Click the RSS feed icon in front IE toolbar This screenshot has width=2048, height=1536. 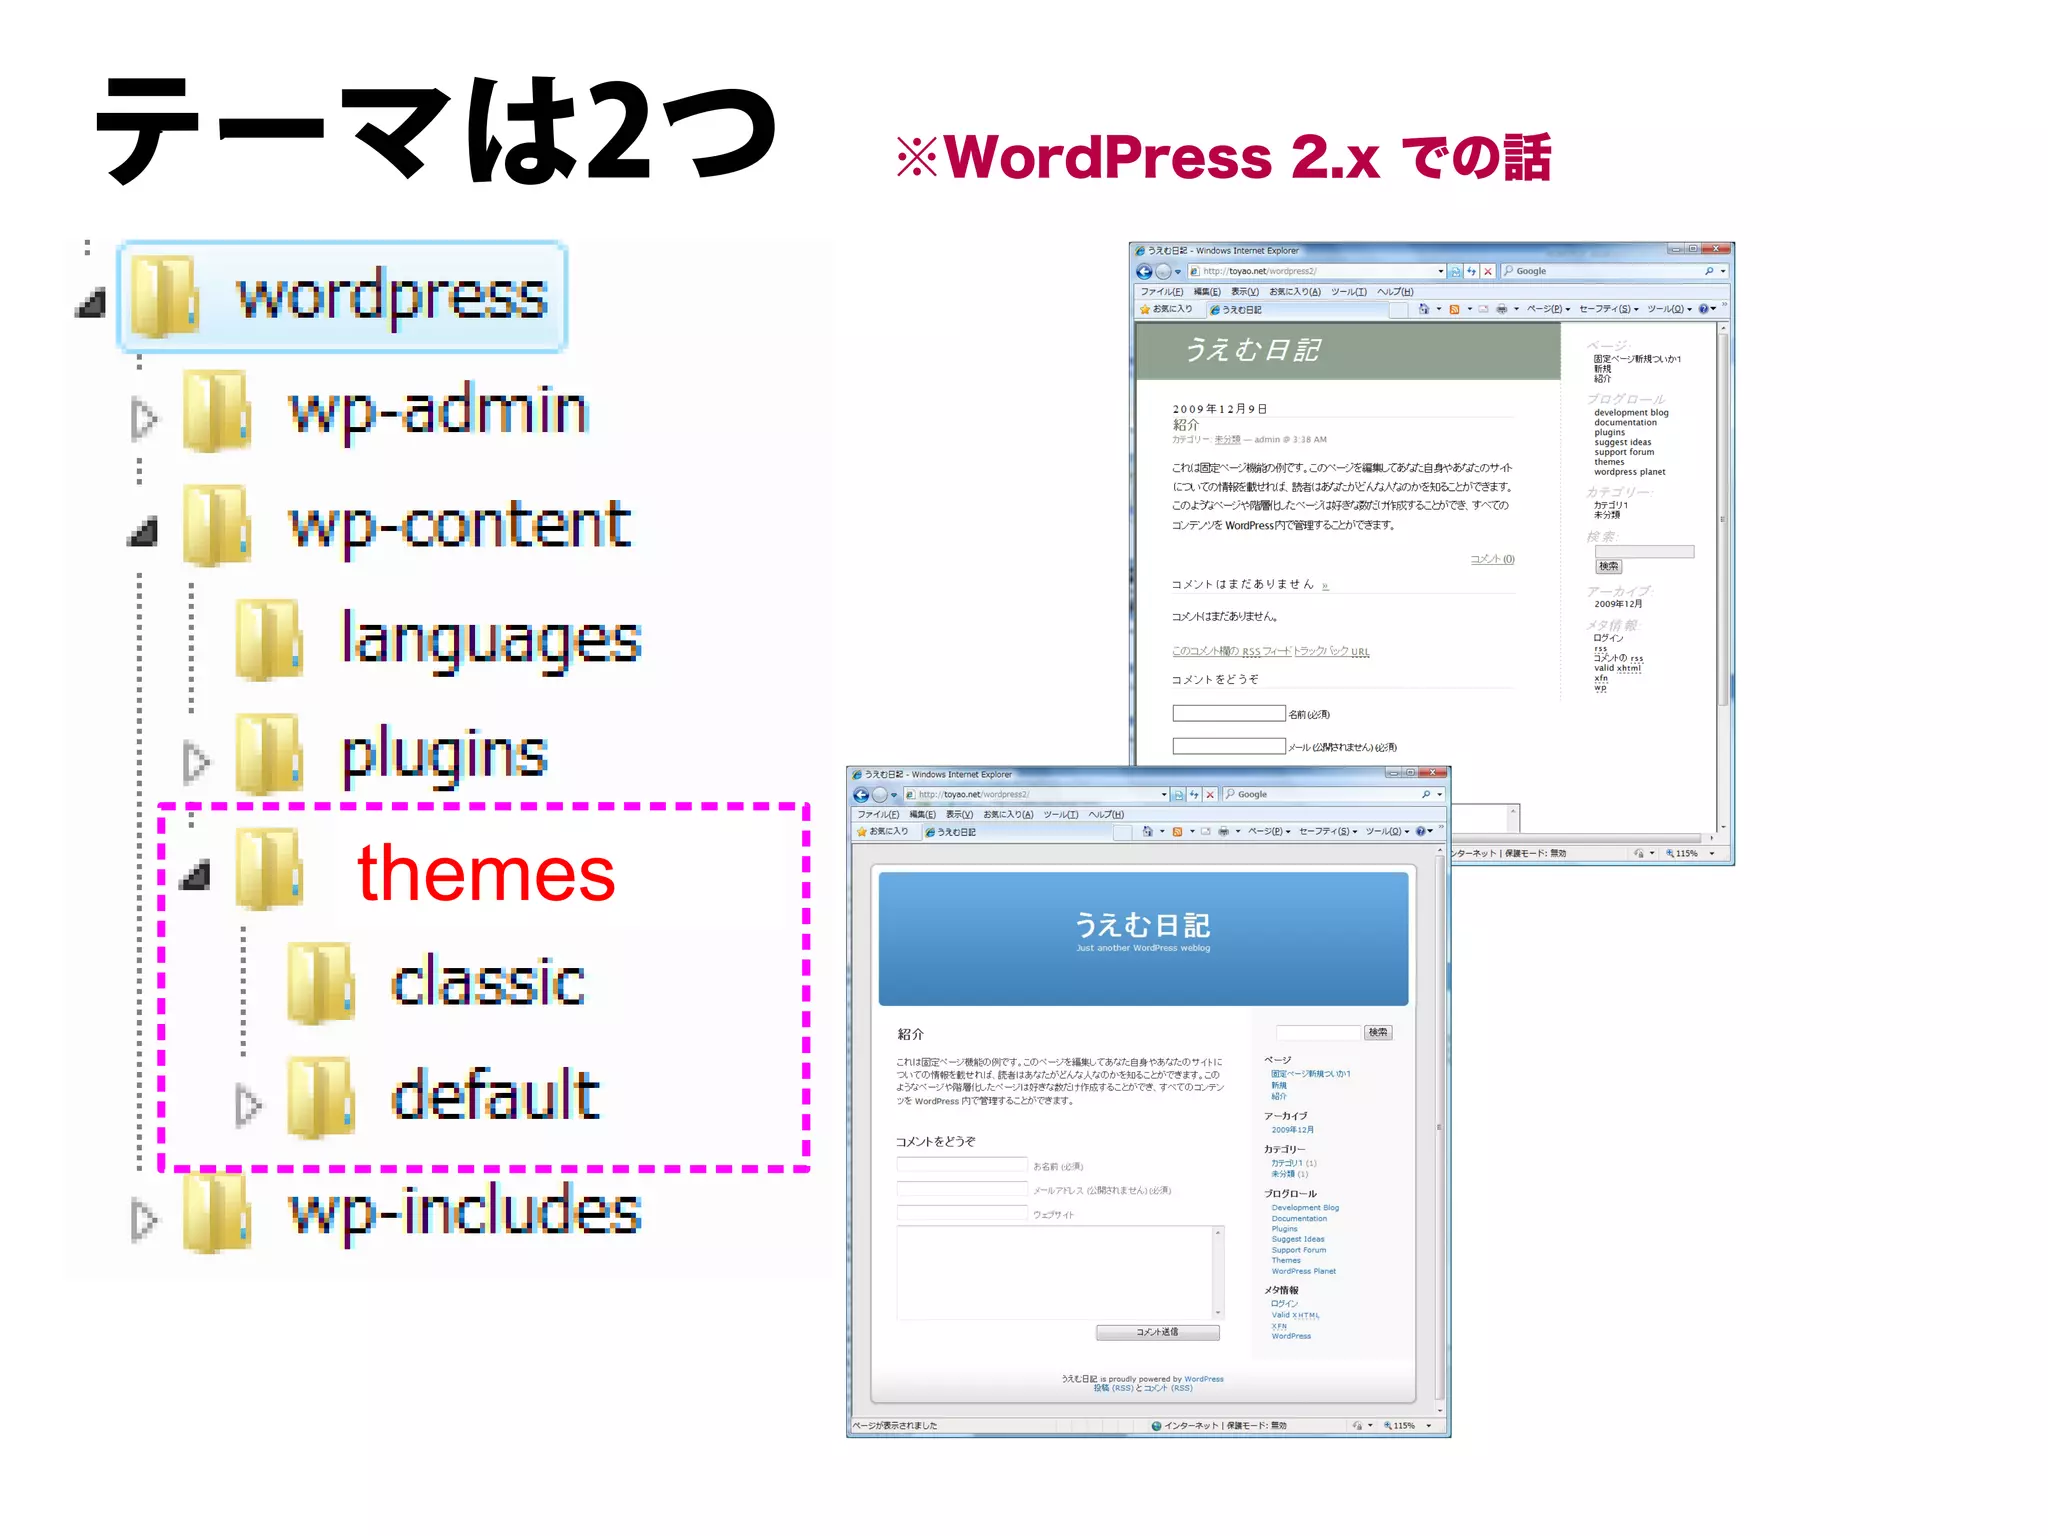1177,831
